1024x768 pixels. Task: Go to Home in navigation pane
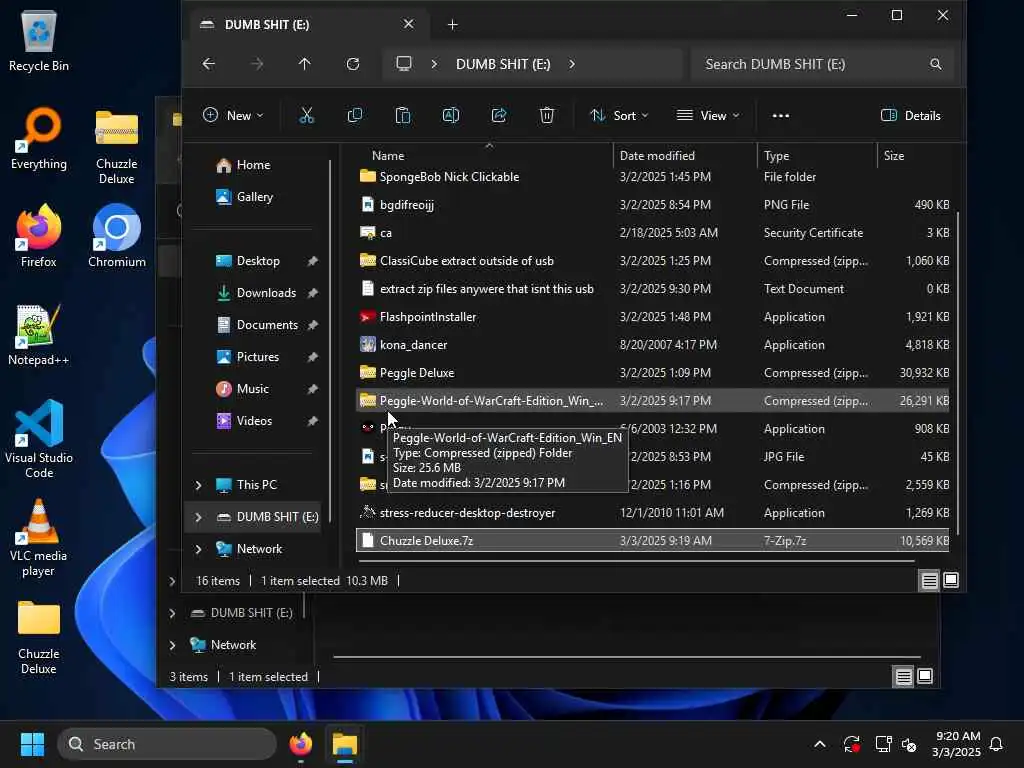click(x=252, y=165)
